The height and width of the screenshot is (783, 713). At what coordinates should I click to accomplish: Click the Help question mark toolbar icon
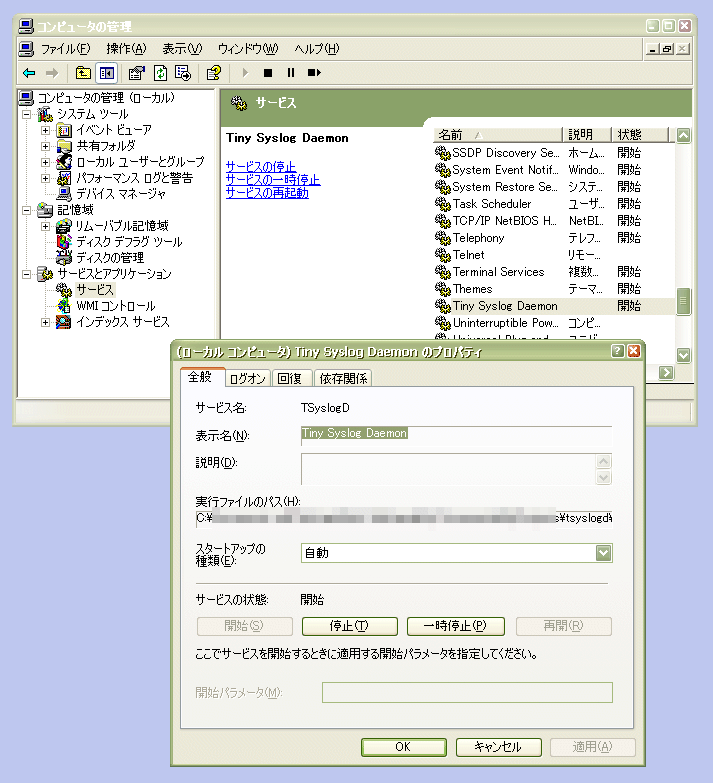(213, 73)
